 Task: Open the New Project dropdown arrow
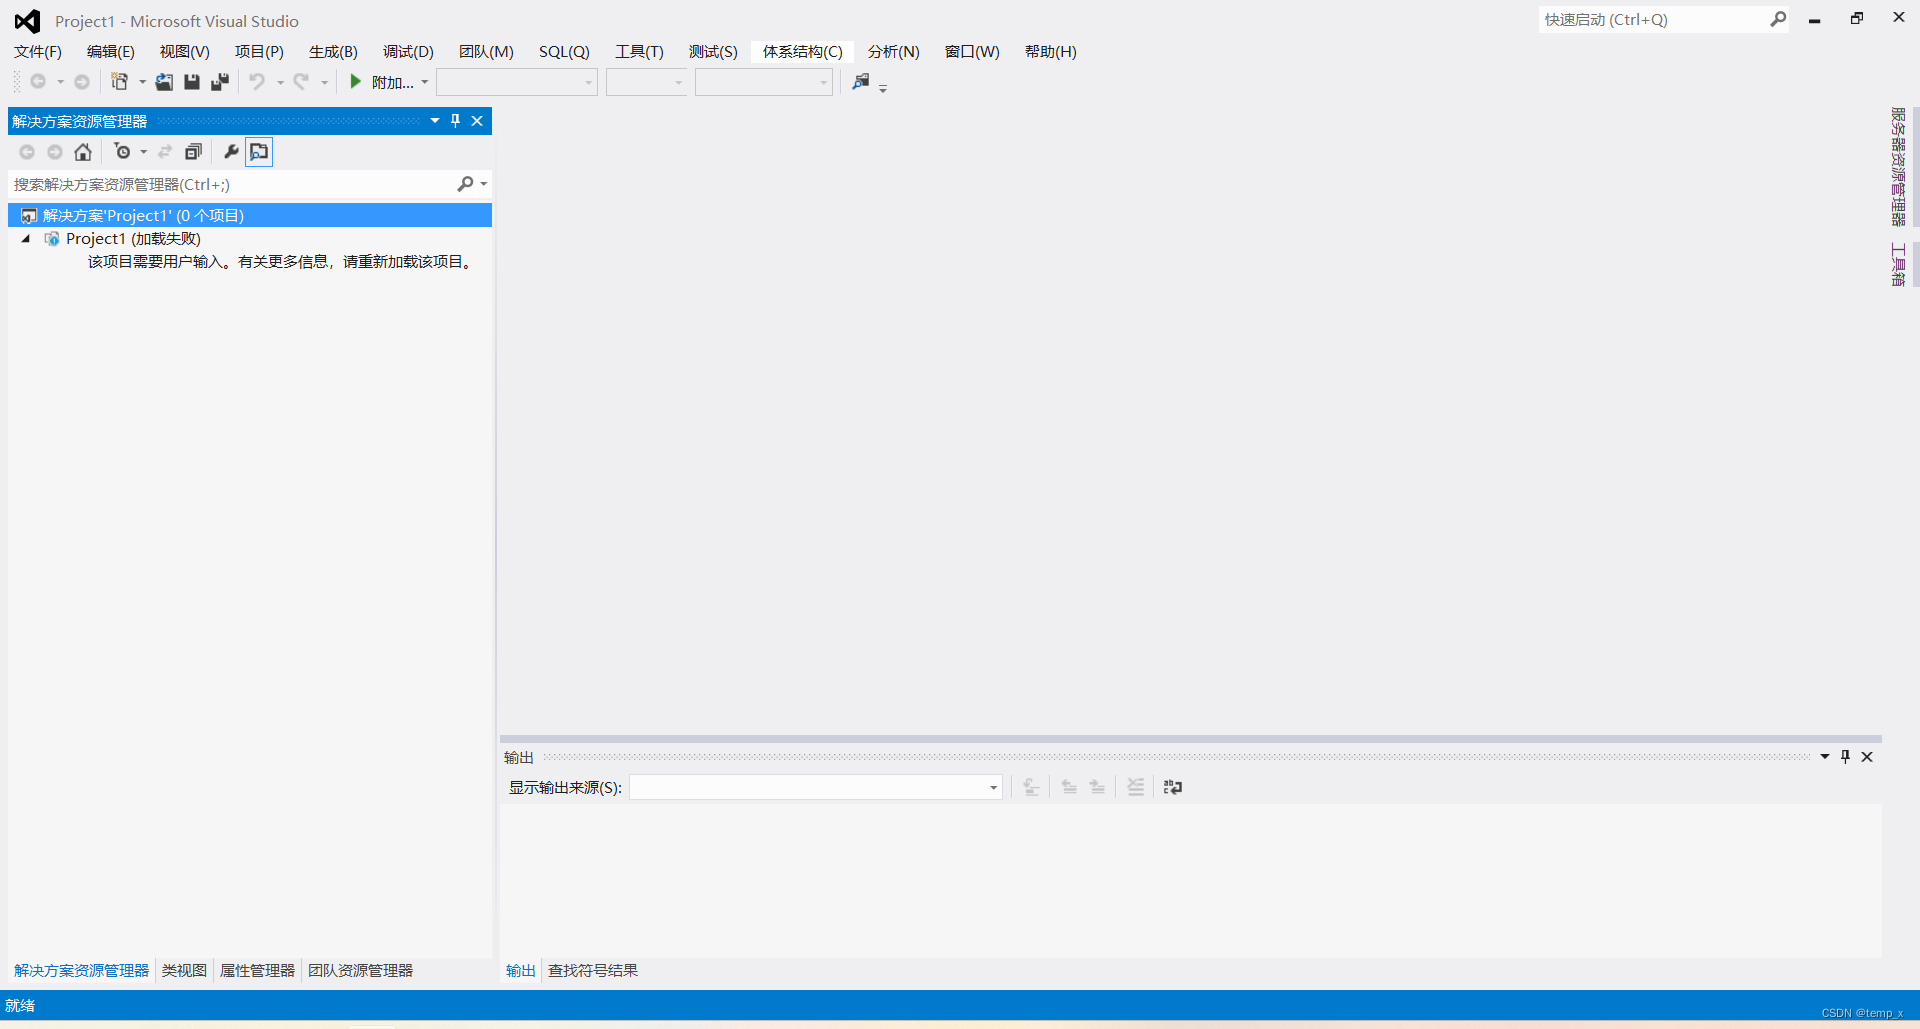click(142, 82)
